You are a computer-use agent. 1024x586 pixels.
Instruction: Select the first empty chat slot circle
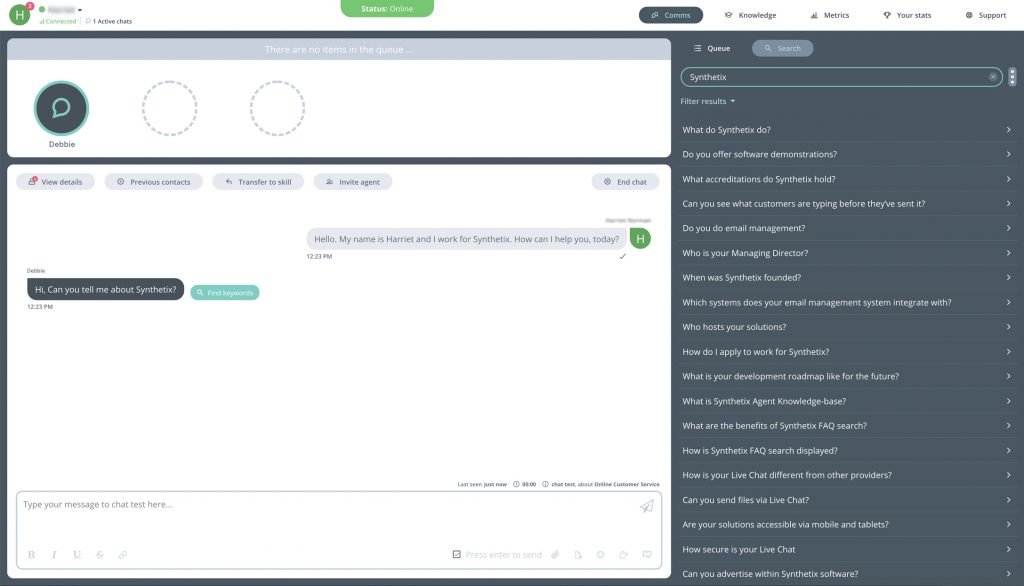coord(169,108)
